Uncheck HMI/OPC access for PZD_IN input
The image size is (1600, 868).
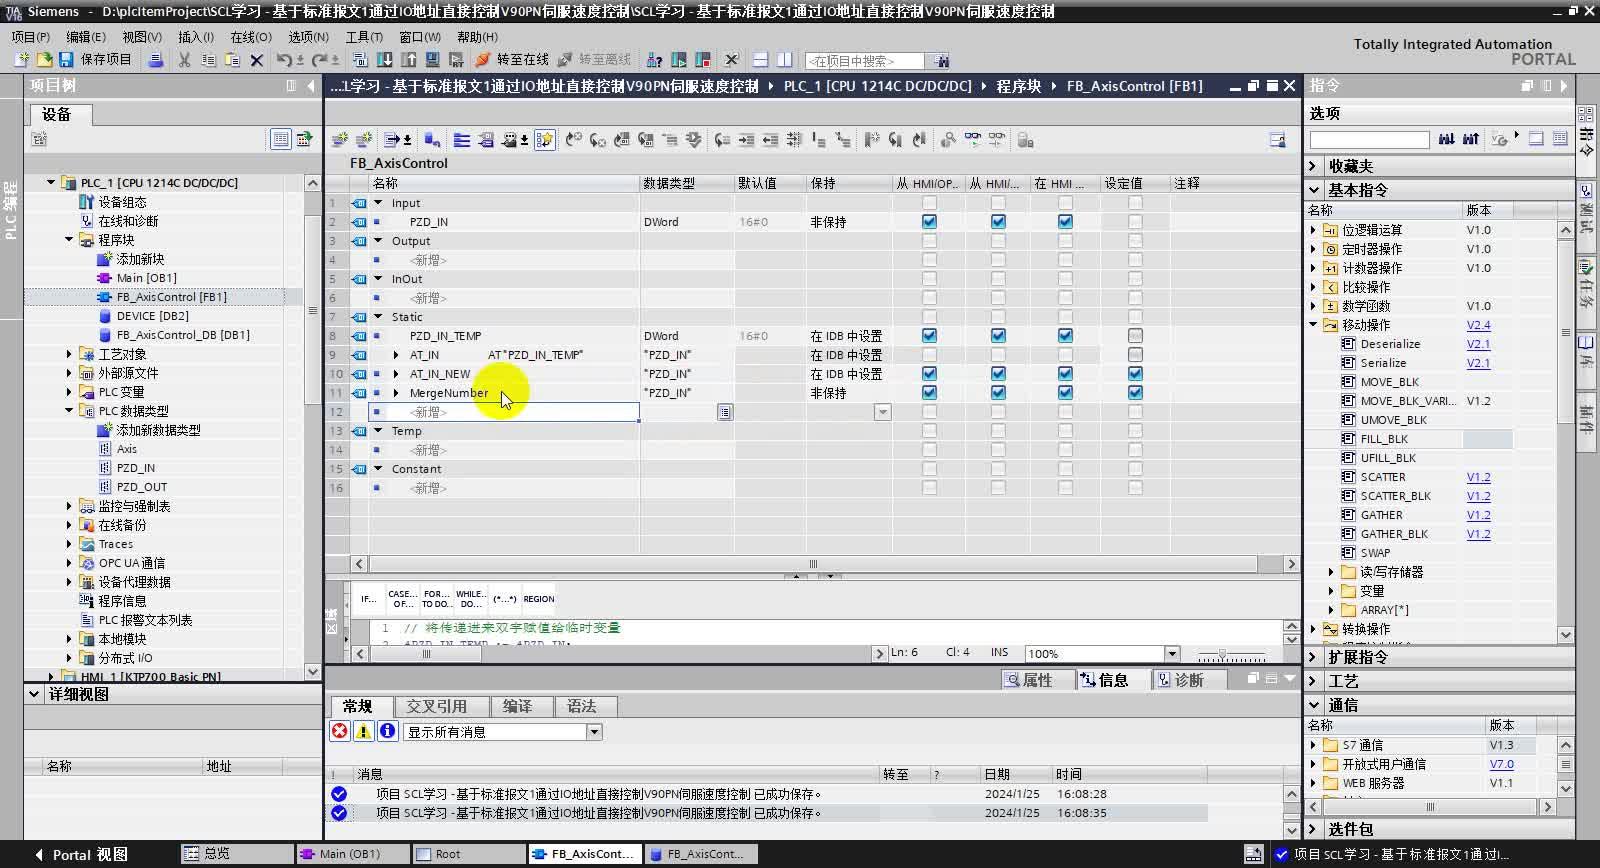point(930,222)
